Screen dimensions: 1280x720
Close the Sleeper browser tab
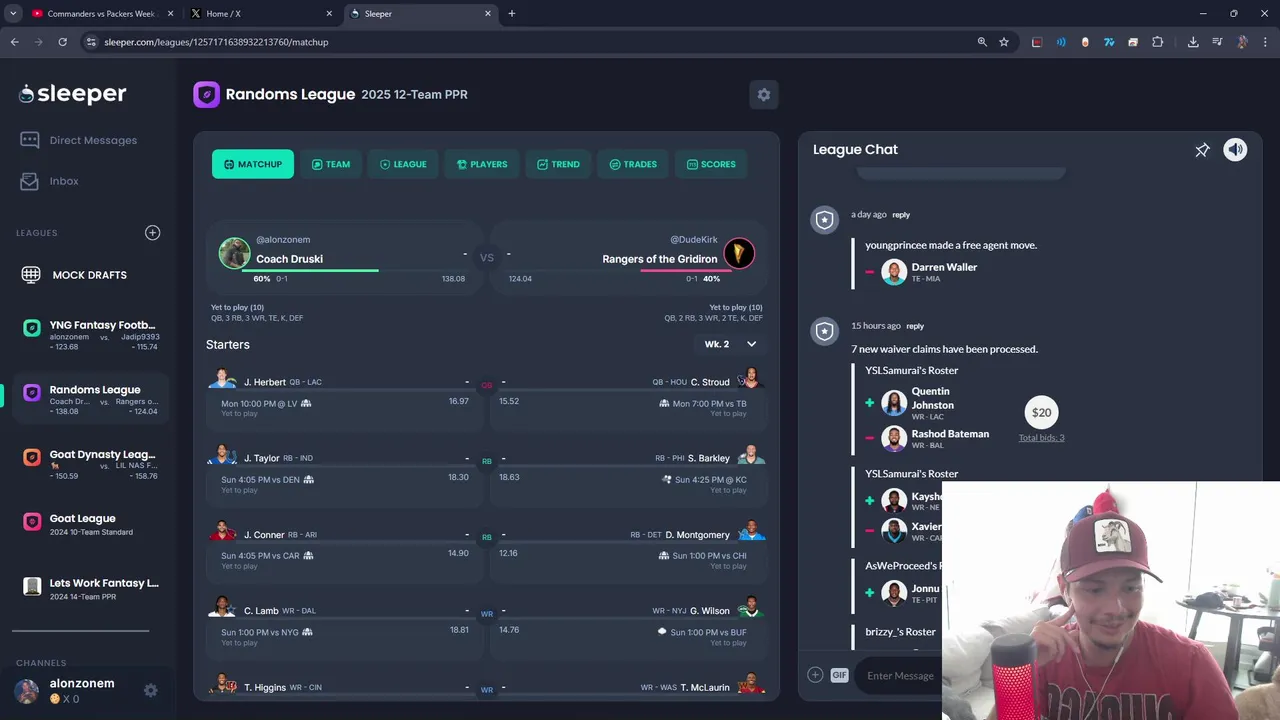click(x=488, y=14)
